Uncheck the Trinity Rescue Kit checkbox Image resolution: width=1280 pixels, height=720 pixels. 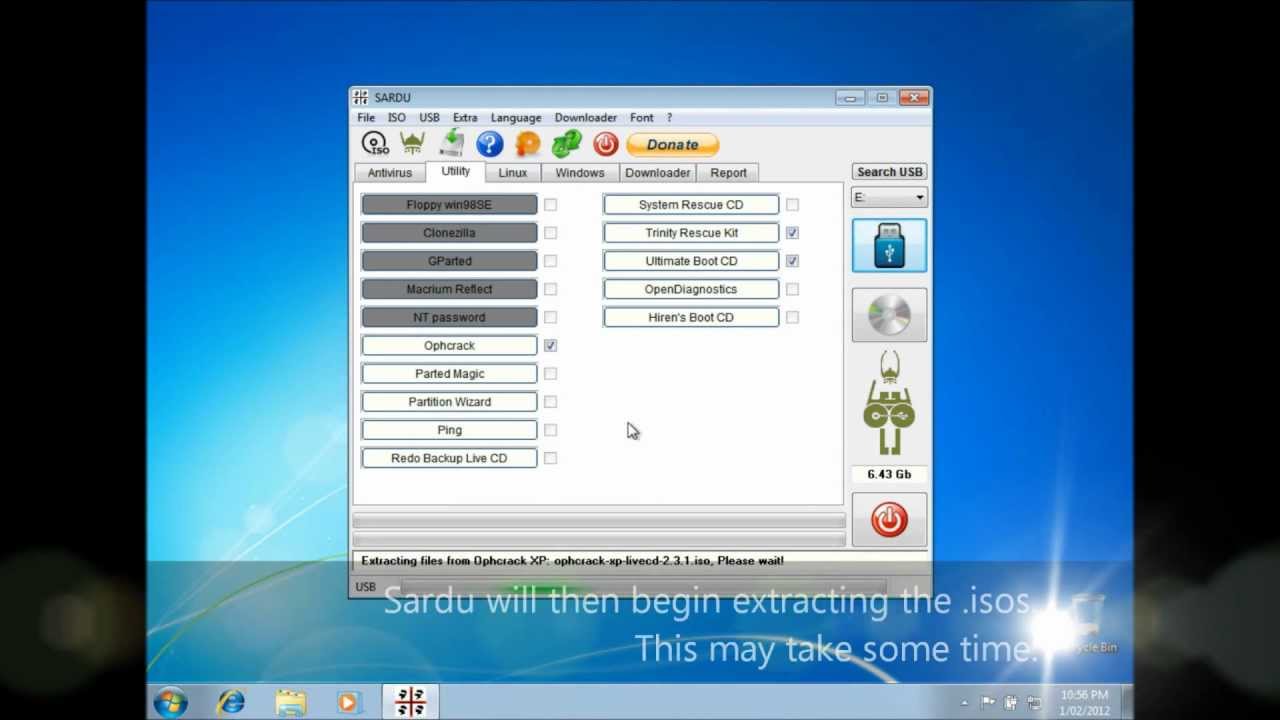(792, 232)
